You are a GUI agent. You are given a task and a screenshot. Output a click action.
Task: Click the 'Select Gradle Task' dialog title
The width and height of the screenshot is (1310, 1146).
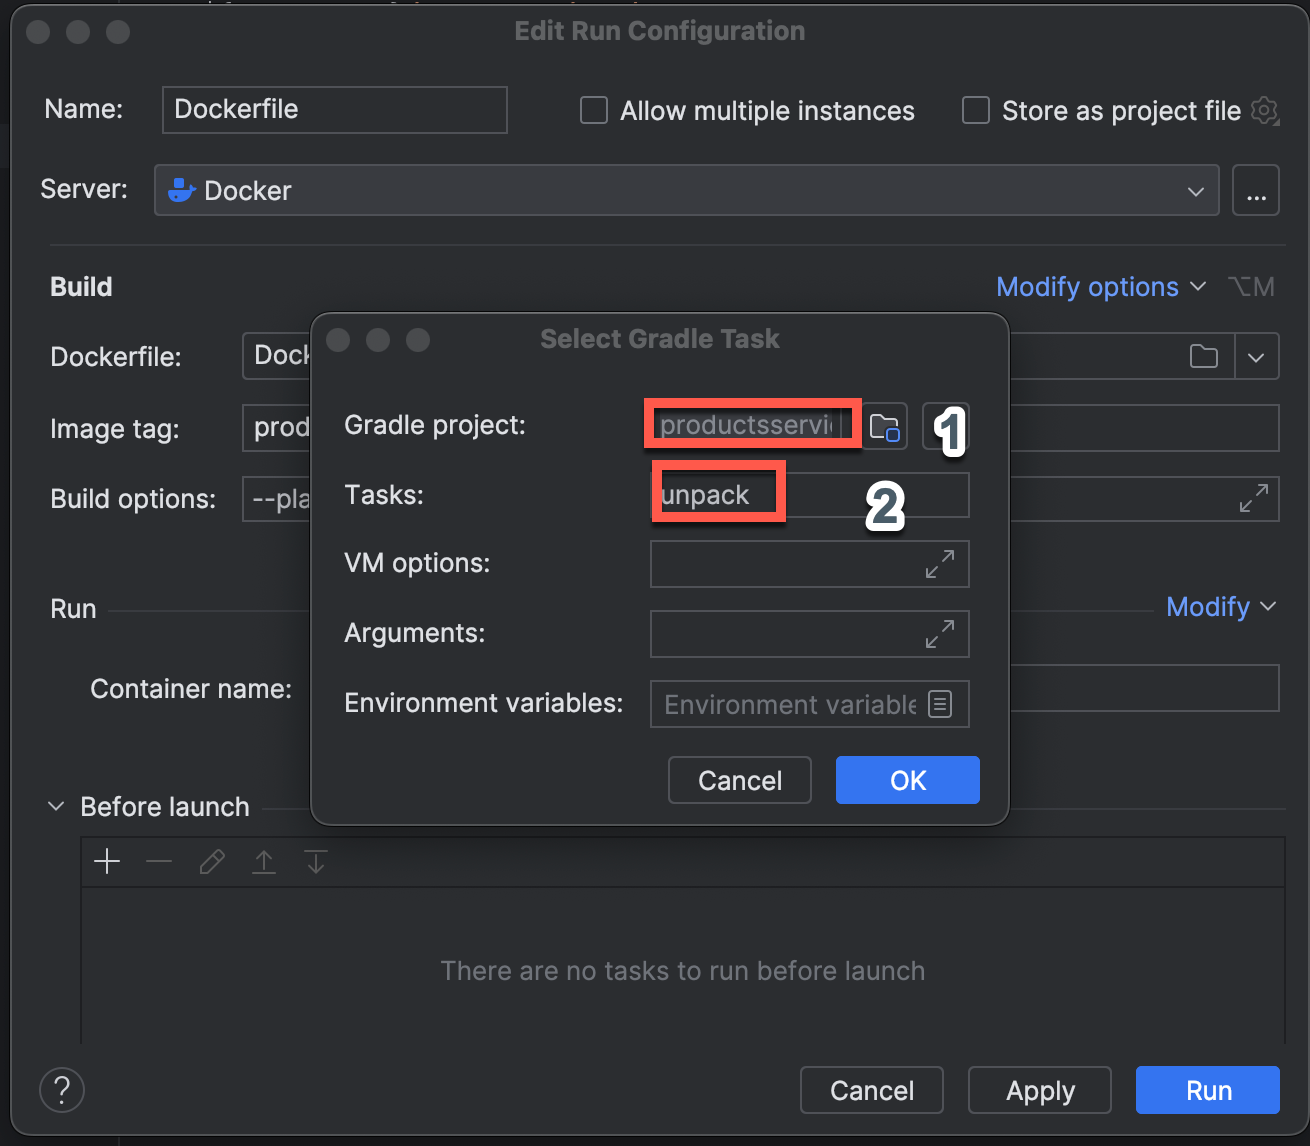[660, 339]
